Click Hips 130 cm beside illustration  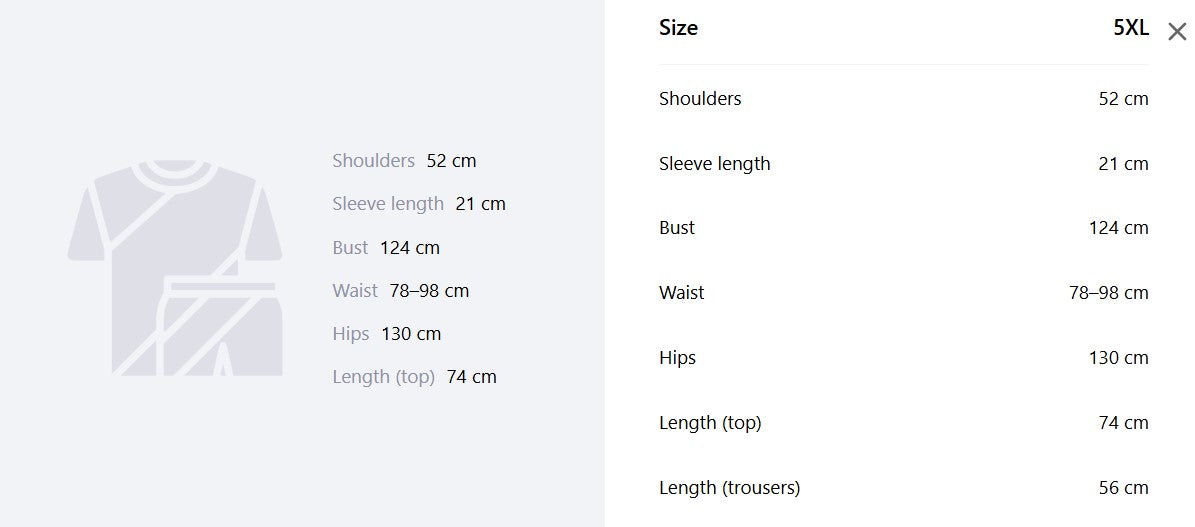pyautogui.click(x=386, y=334)
